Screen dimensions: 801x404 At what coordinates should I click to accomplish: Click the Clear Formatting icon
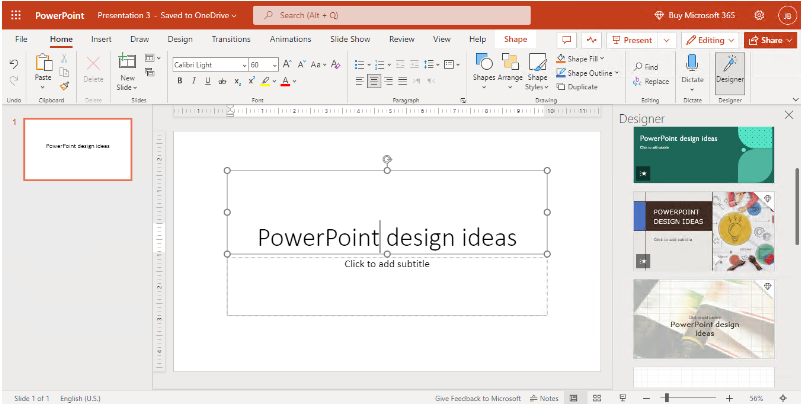[x=337, y=64]
